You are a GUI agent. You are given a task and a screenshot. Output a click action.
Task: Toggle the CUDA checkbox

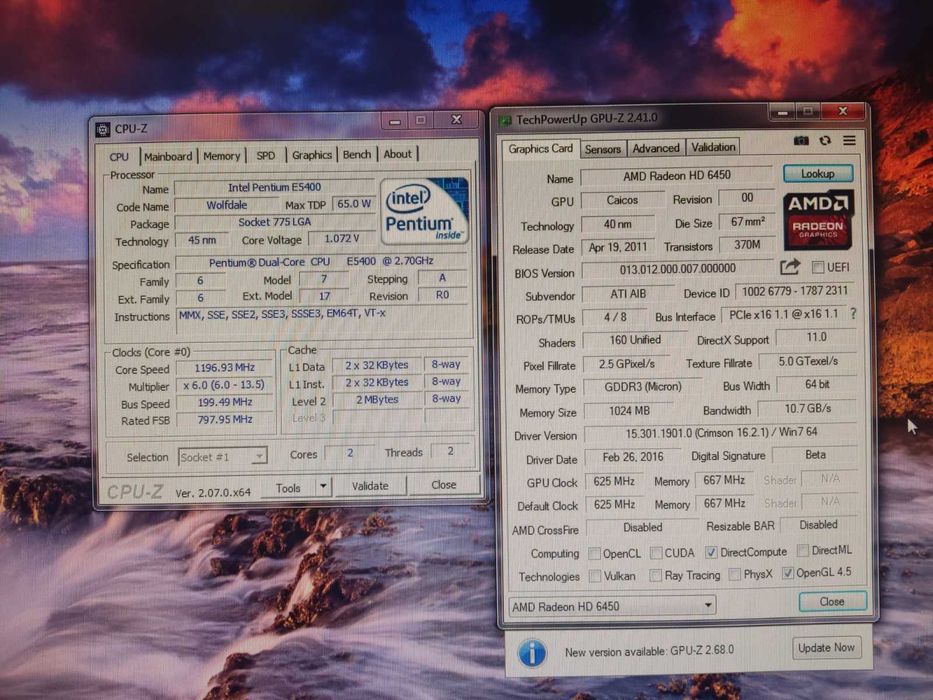coord(656,553)
